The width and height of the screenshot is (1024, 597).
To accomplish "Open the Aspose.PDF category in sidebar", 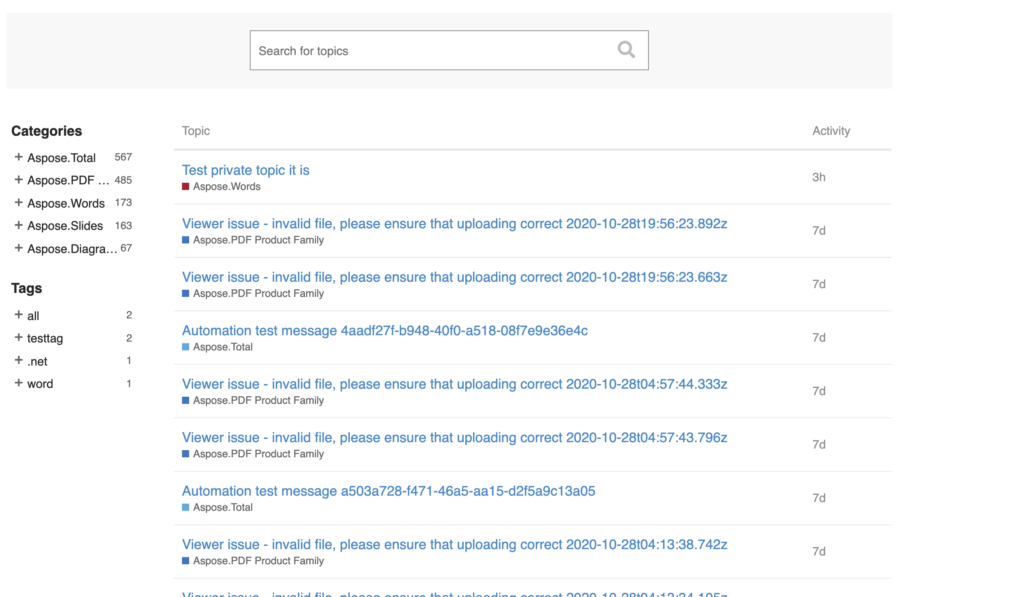I will [68, 180].
